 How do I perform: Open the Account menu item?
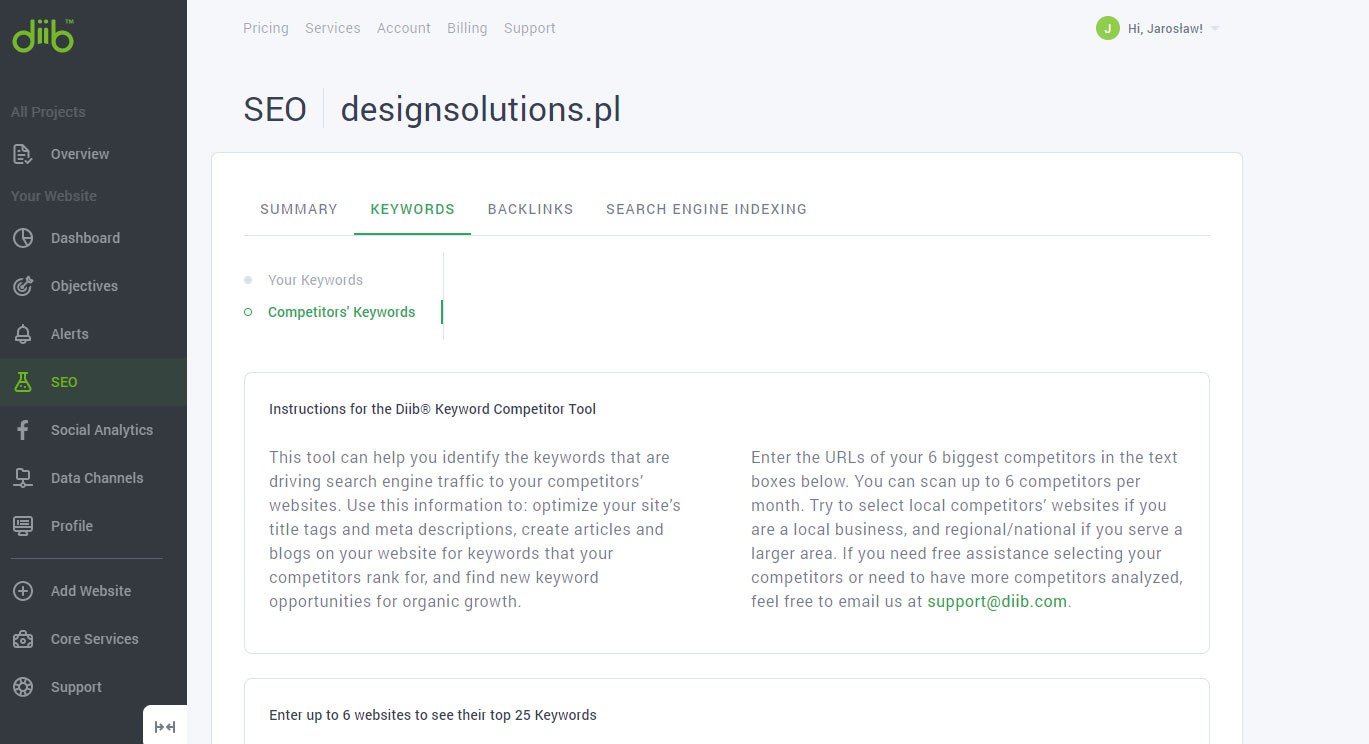pyautogui.click(x=404, y=28)
